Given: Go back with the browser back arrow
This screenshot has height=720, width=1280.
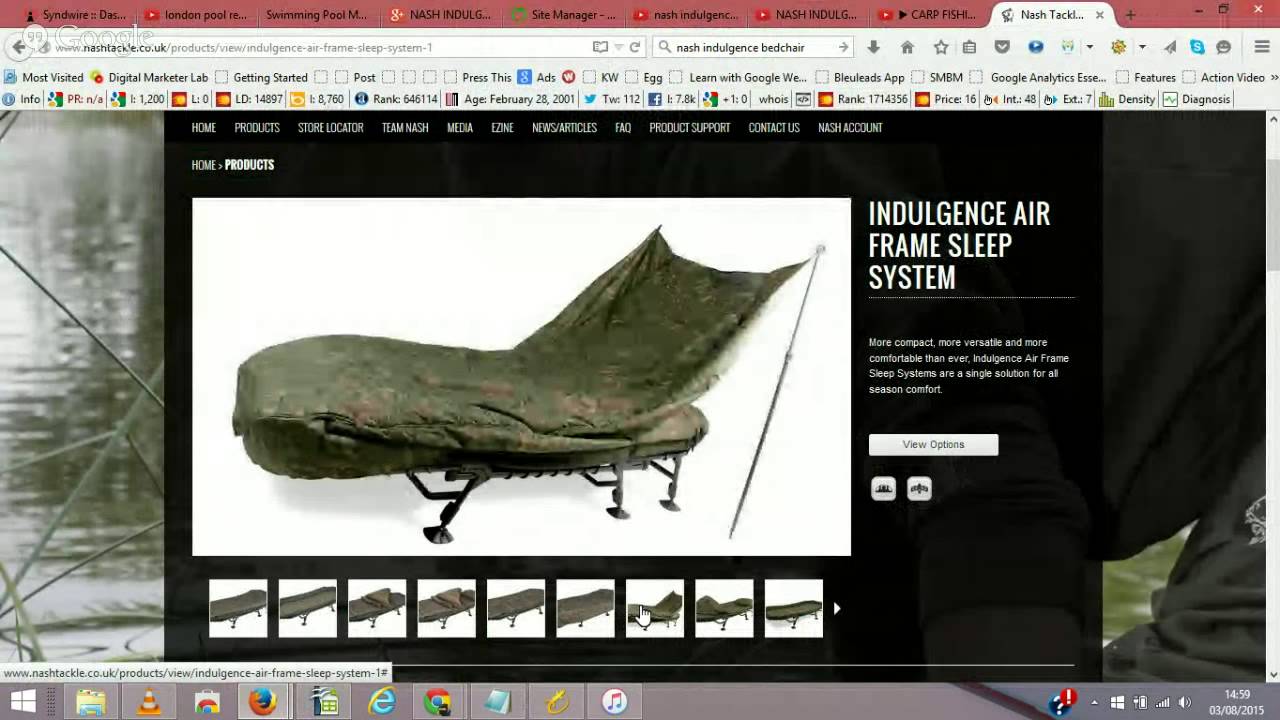Looking at the screenshot, I should (x=19, y=47).
